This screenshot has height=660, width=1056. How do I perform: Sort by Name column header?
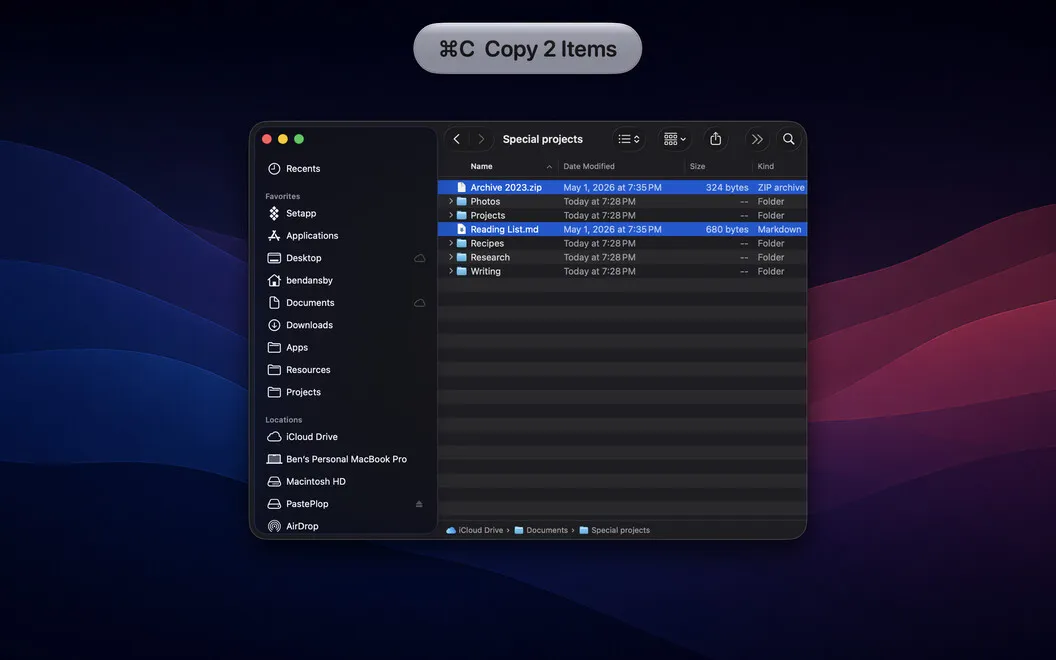click(481, 166)
